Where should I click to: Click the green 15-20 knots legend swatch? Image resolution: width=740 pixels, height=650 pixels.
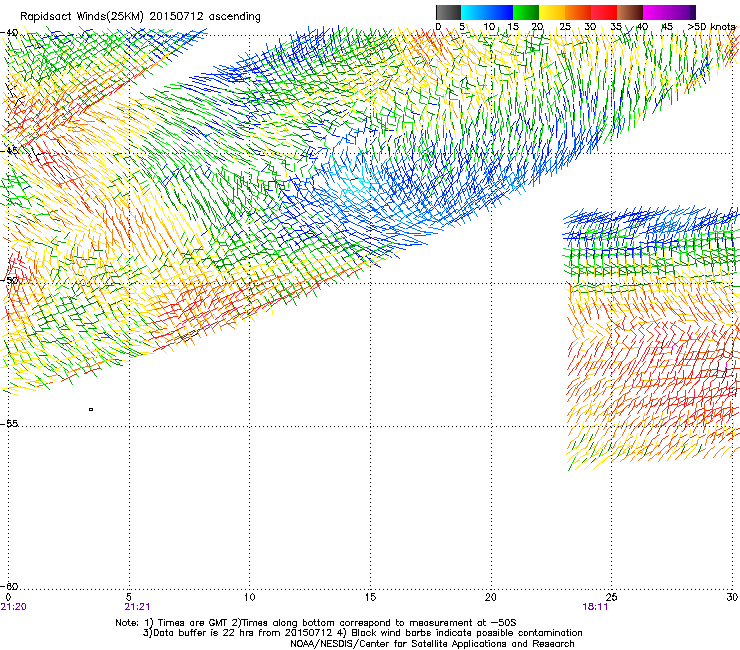pyautogui.click(x=526, y=12)
